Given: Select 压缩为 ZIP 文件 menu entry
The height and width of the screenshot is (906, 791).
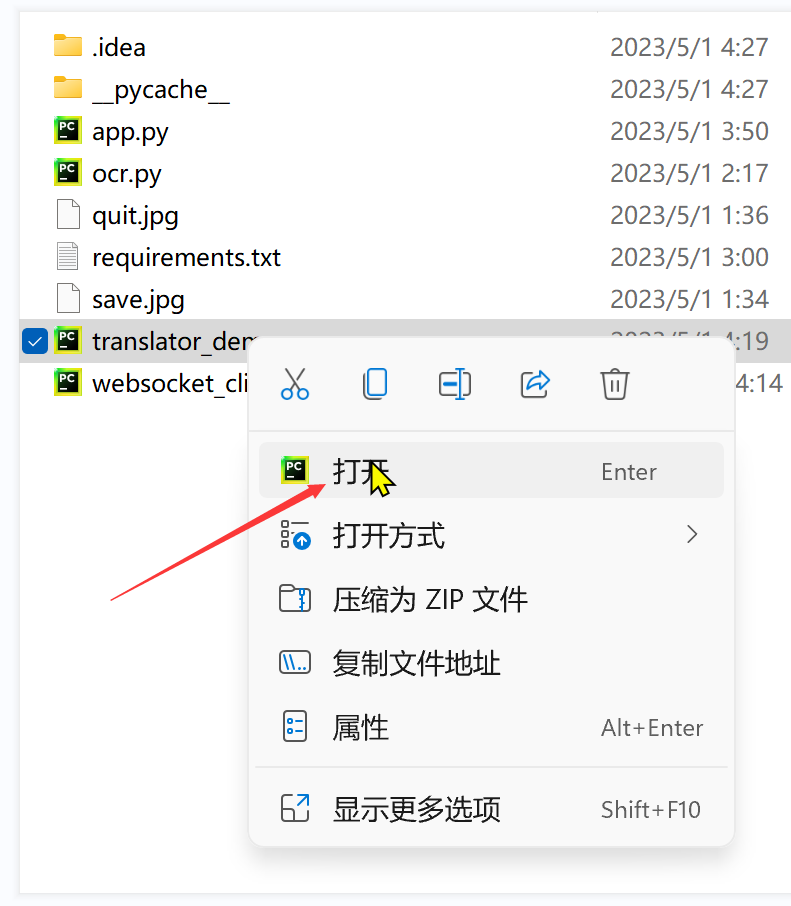Looking at the screenshot, I should pos(491,599).
